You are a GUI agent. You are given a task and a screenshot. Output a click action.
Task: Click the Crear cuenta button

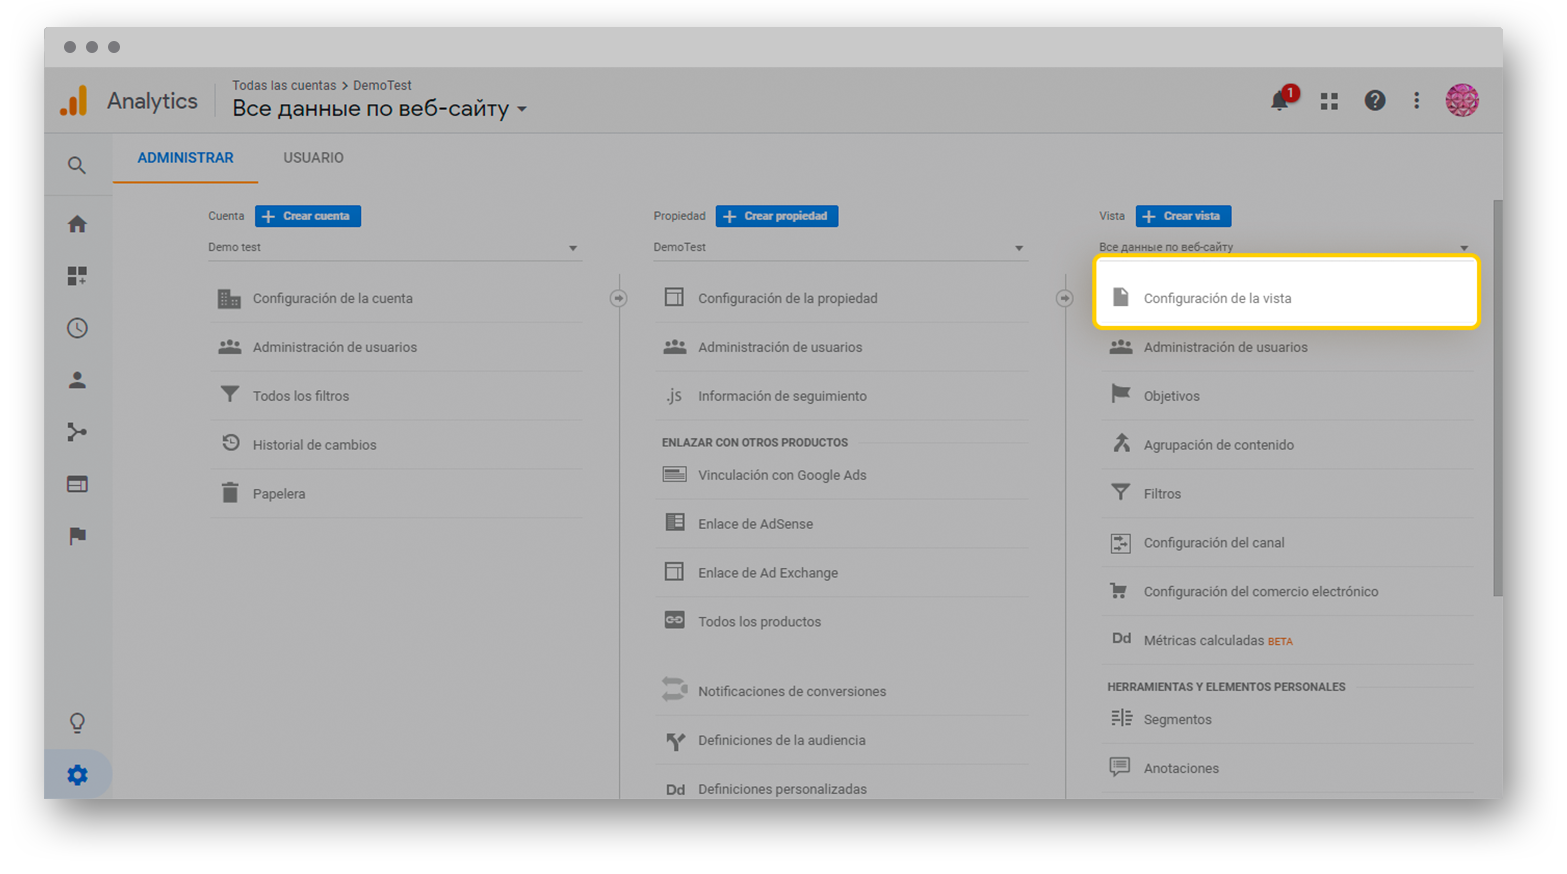coord(308,216)
